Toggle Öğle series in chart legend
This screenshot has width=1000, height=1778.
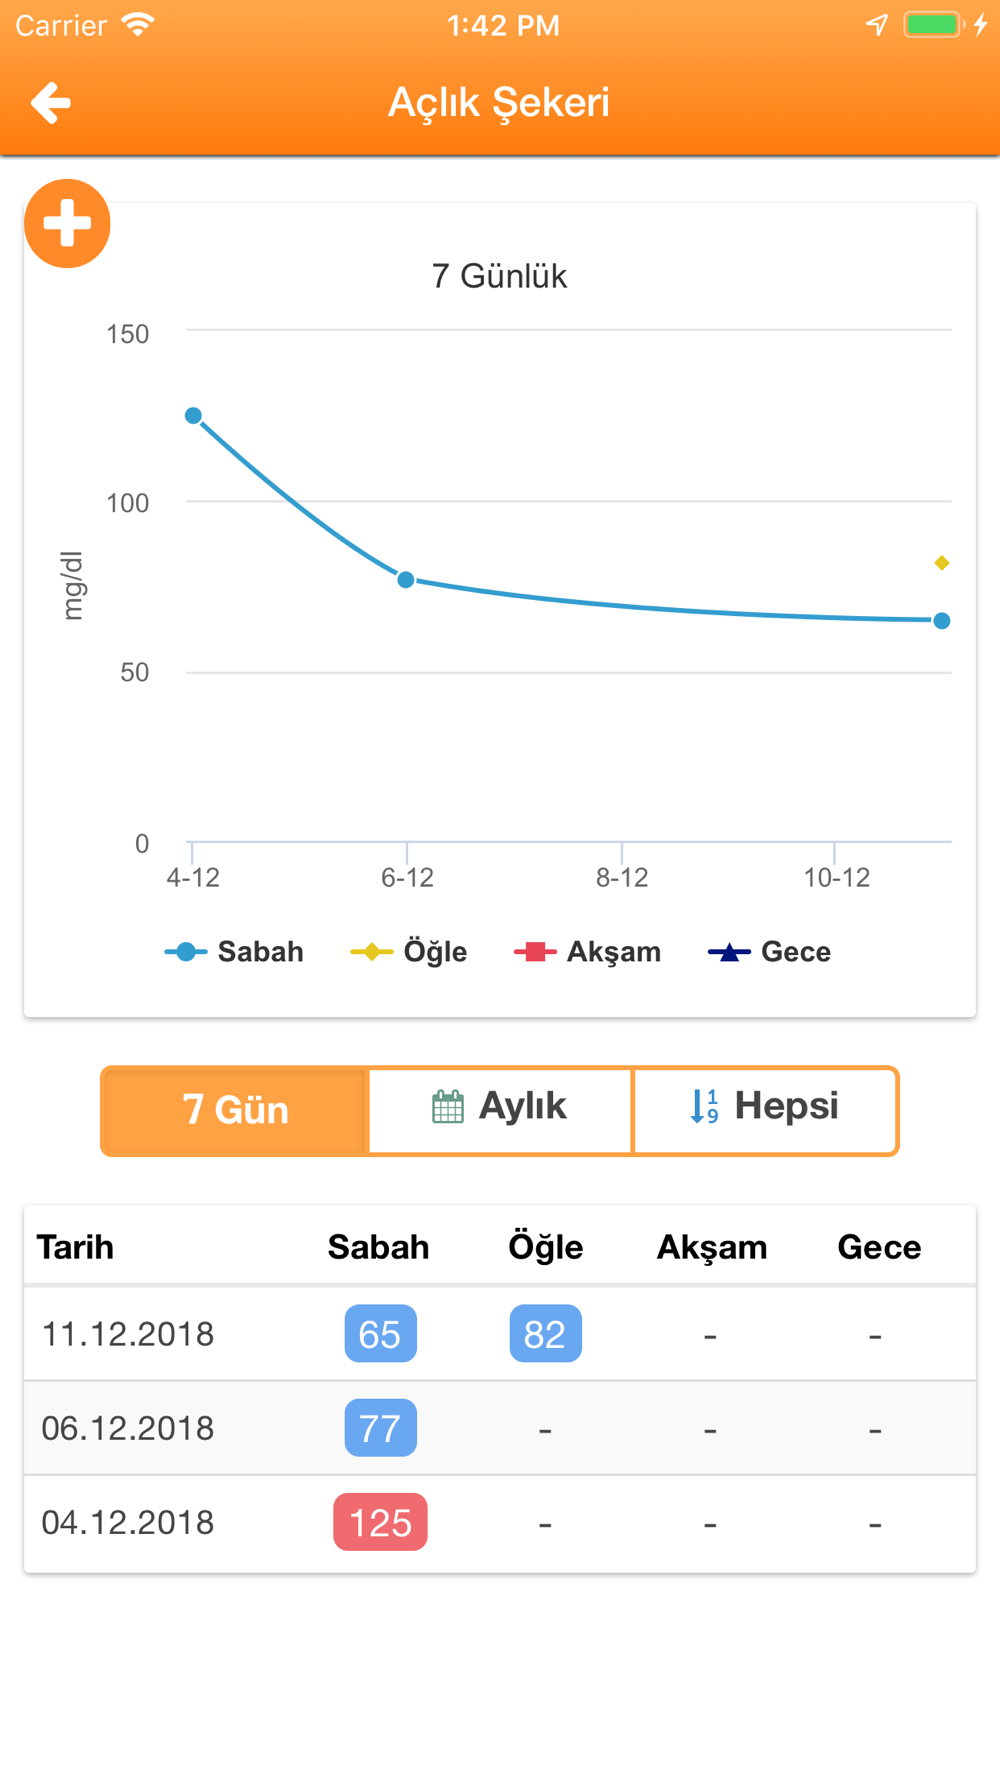pyautogui.click(x=409, y=952)
